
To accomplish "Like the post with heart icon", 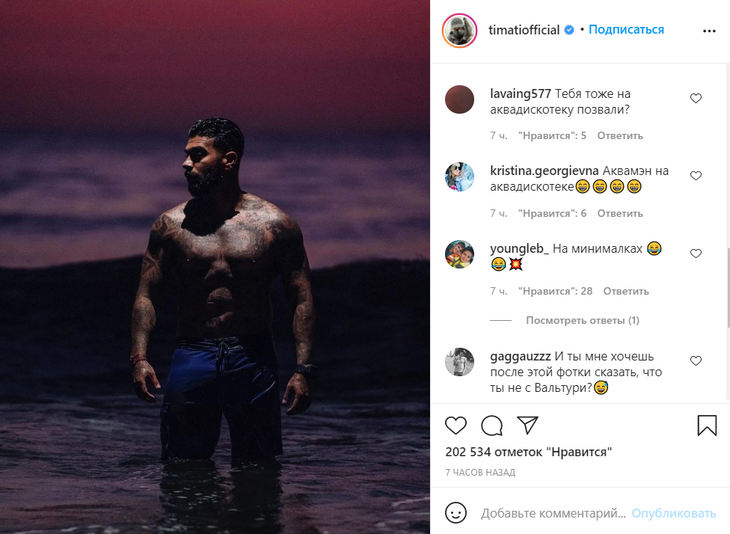I will [x=456, y=426].
